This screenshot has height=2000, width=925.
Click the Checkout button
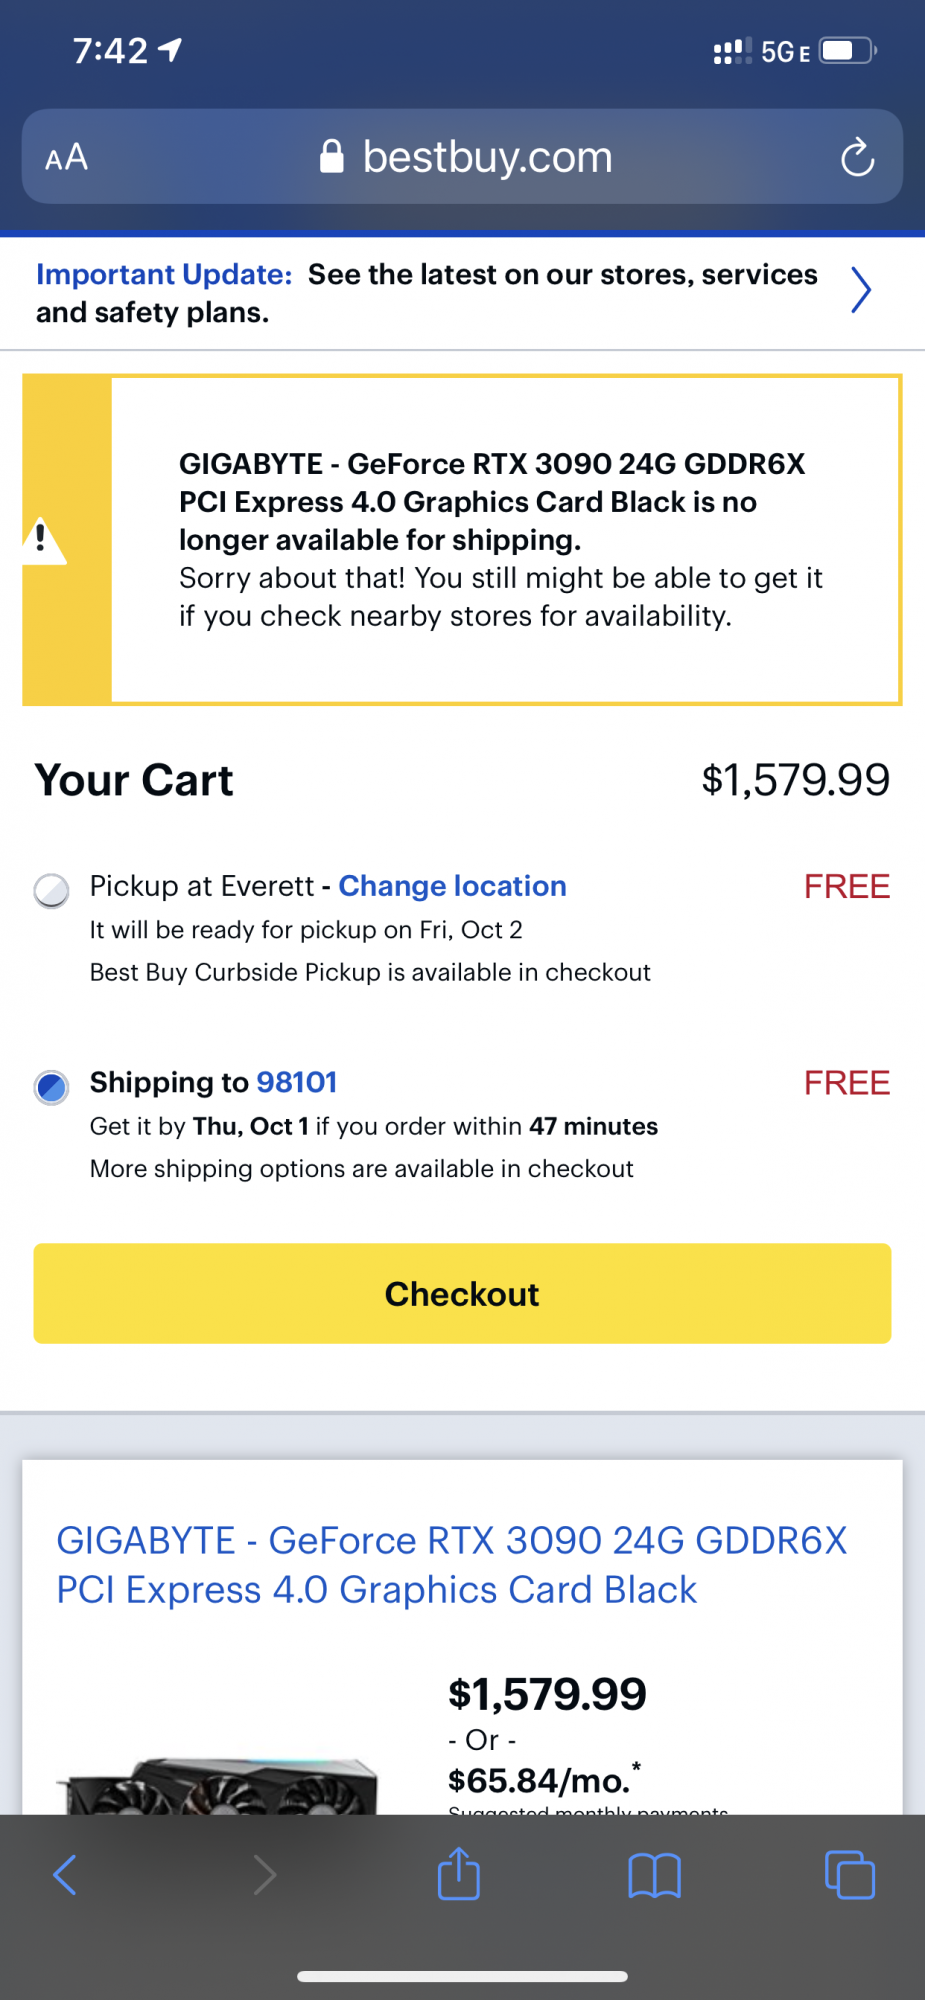click(462, 1293)
